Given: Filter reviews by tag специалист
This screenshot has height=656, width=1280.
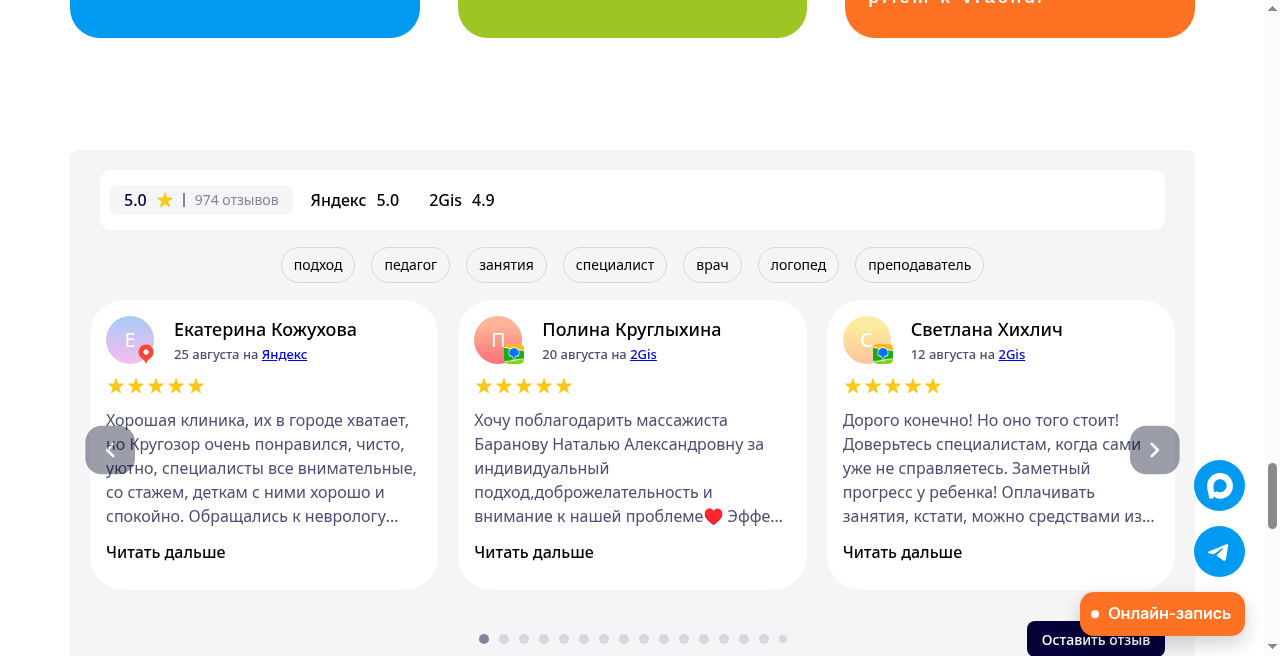Looking at the screenshot, I should [615, 265].
